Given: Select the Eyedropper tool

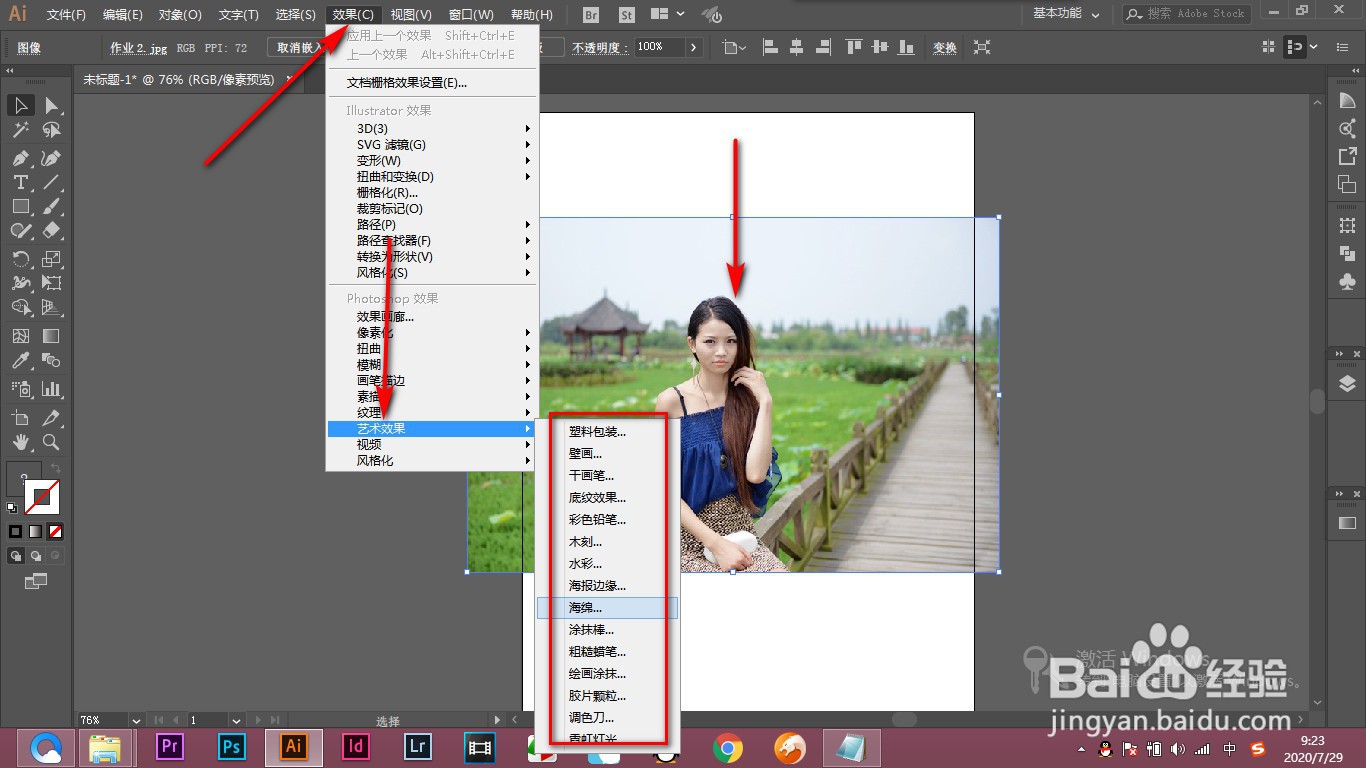Looking at the screenshot, I should (21, 360).
